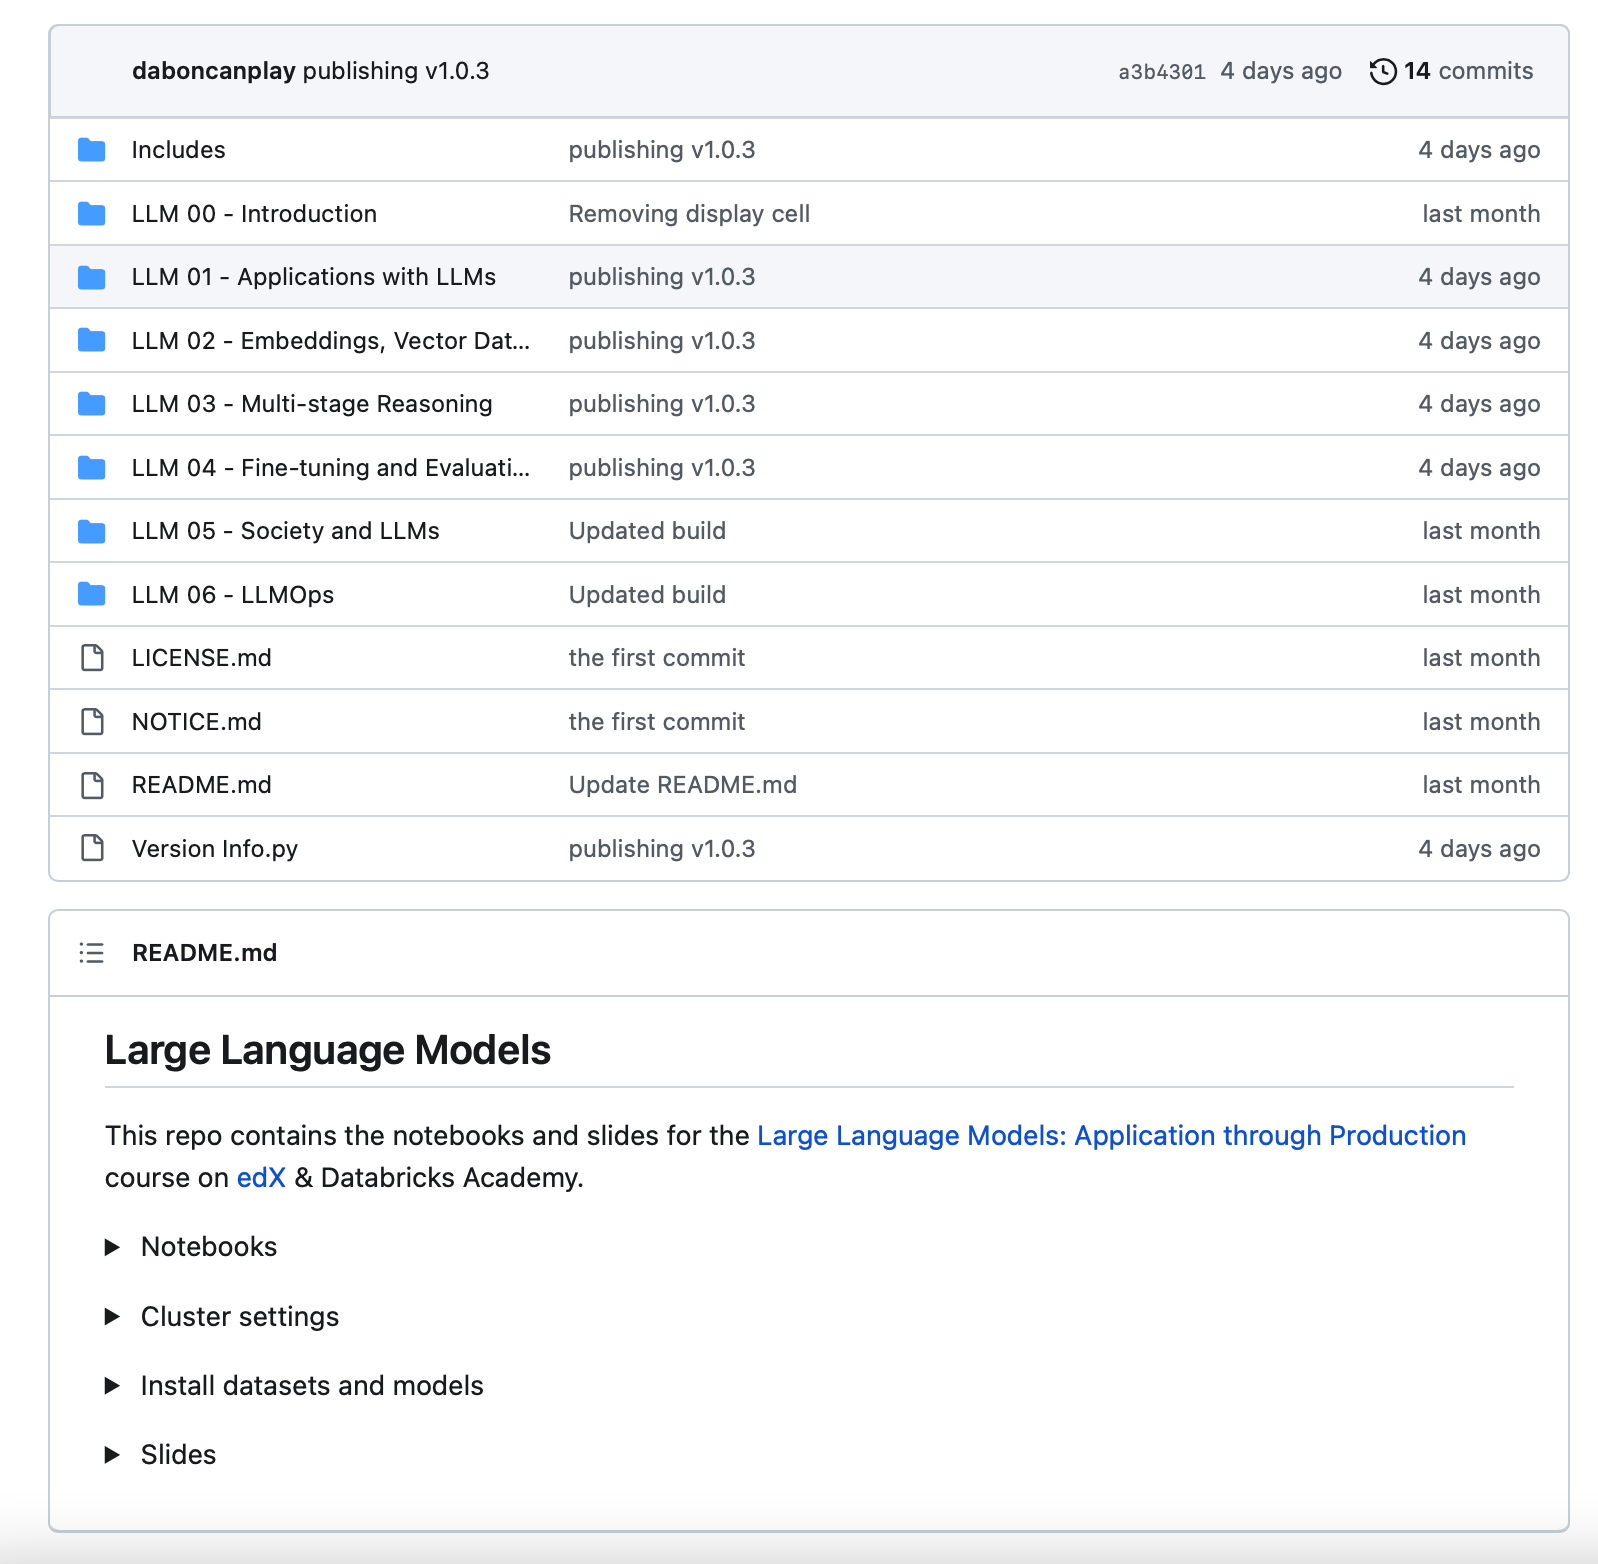Click the NOTICE.md file icon
Image resolution: width=1598 pixels, height=1564 pixels.
92,722
